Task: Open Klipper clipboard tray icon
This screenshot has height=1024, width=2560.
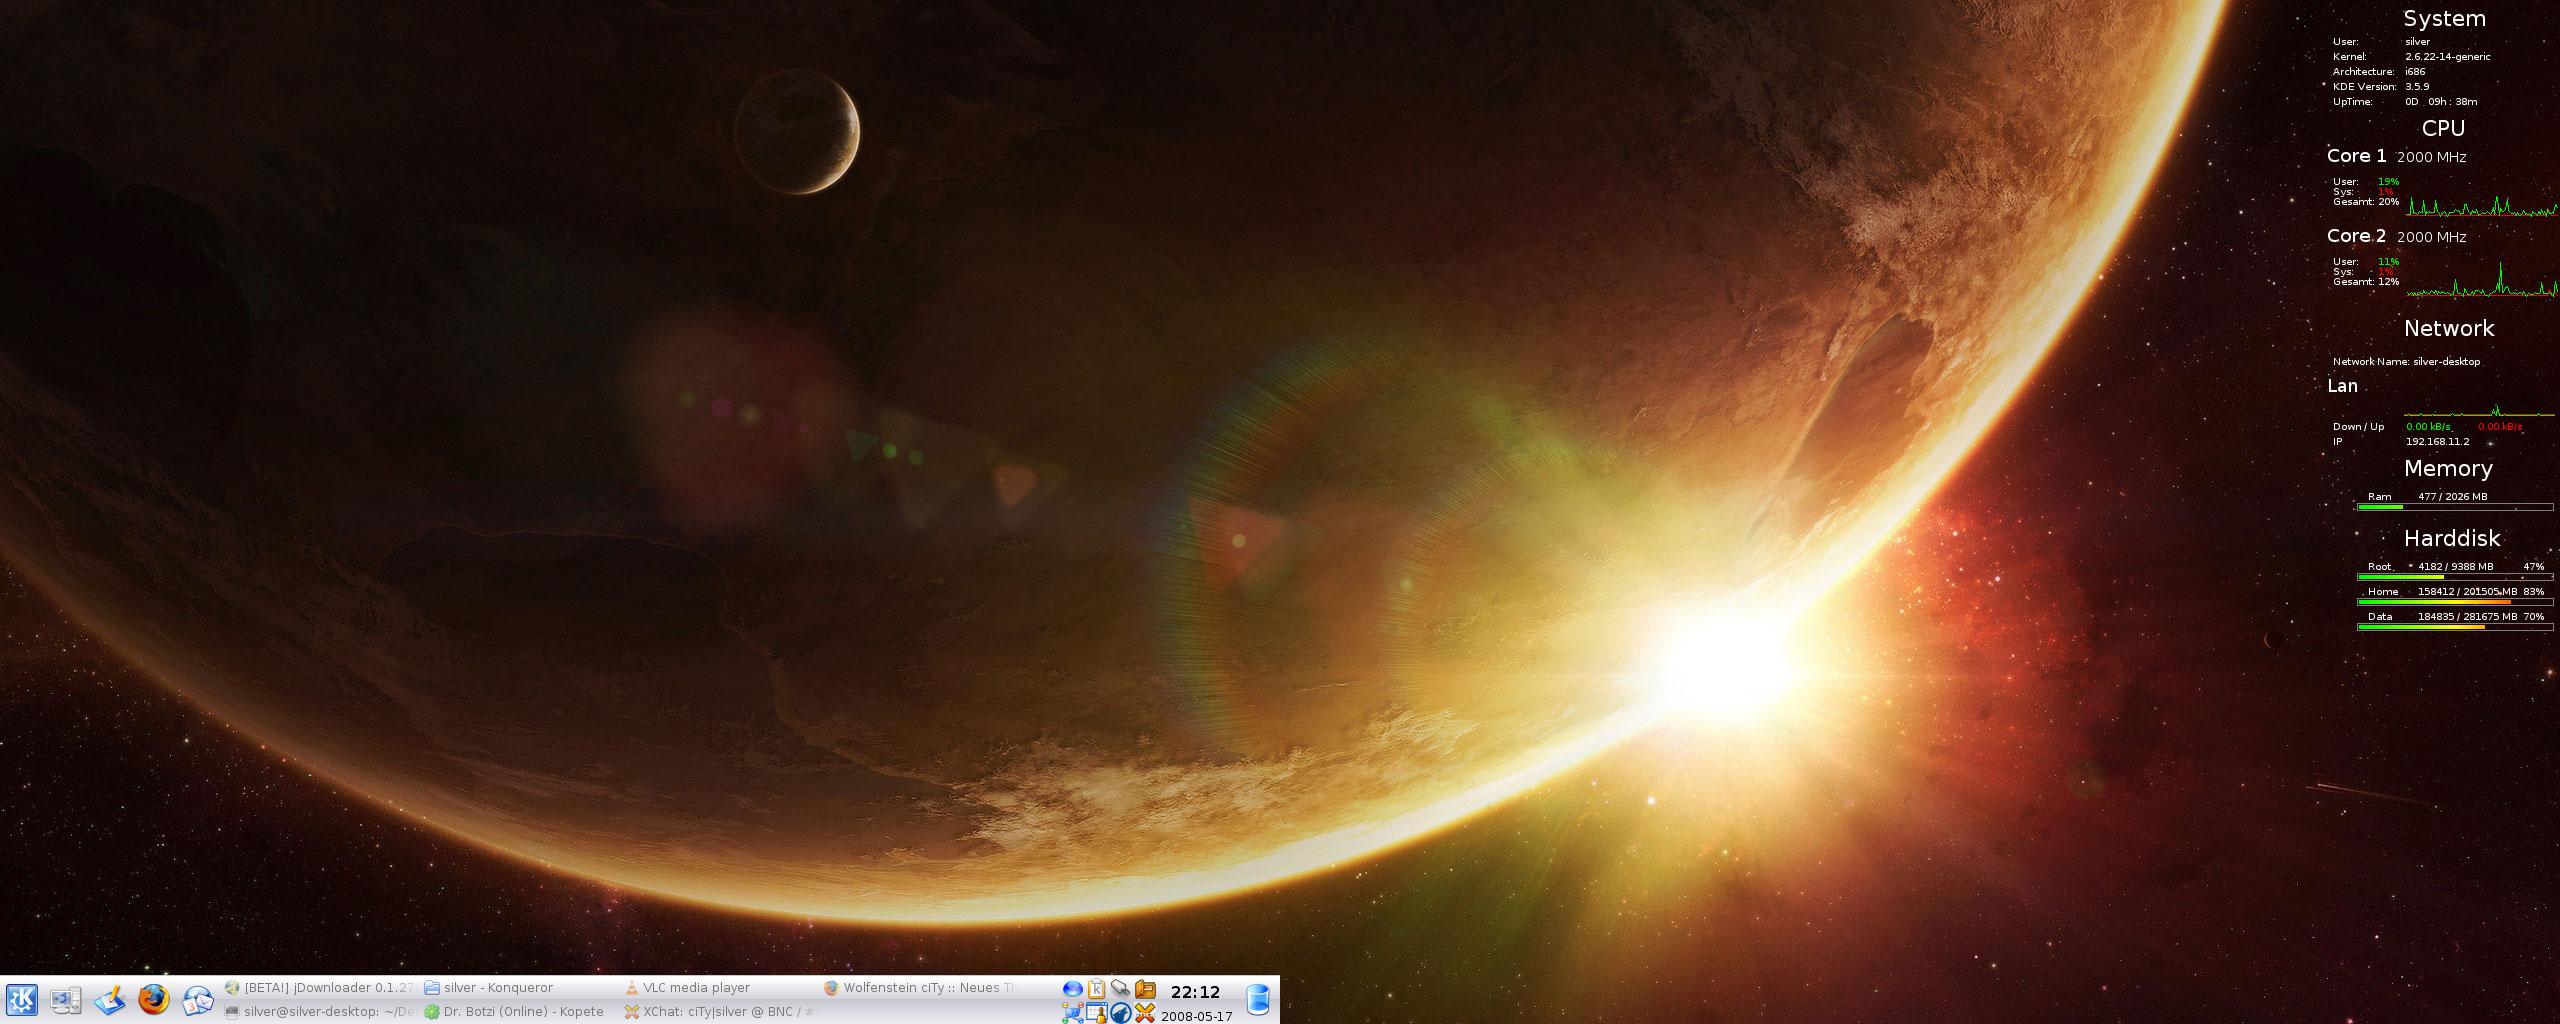Action: [1096, 988]
